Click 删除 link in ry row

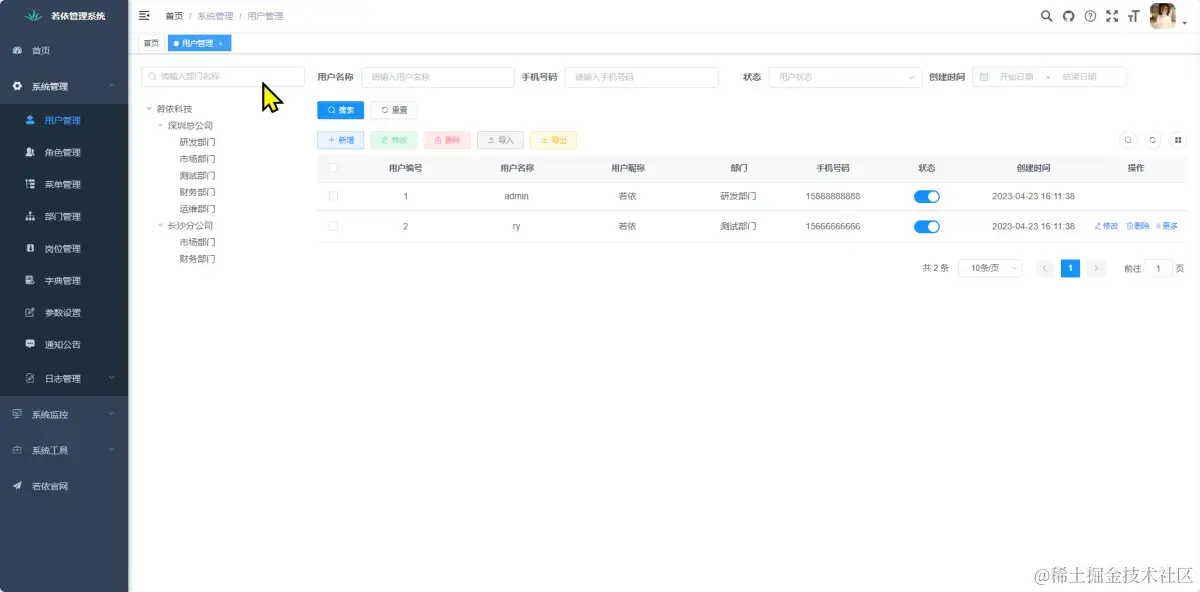(1138, 227)
